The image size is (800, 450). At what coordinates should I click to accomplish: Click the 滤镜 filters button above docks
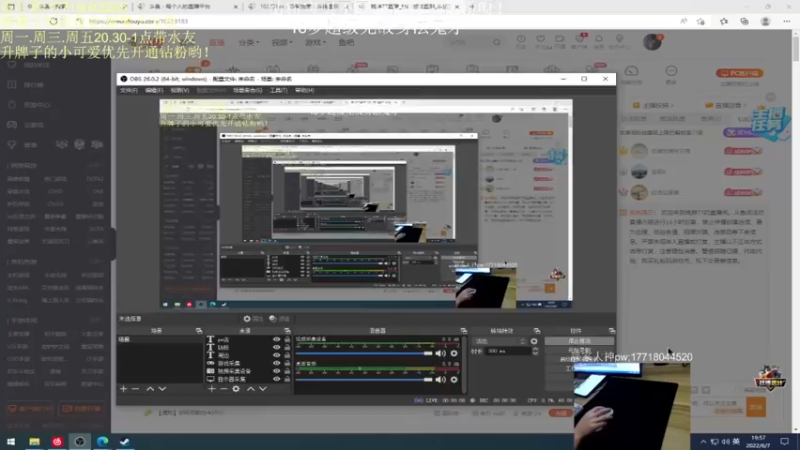click(x=280, y=319)
